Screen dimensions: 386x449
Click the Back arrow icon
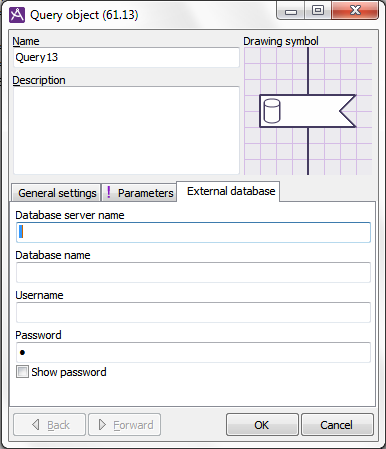click(x=36, y=425)
